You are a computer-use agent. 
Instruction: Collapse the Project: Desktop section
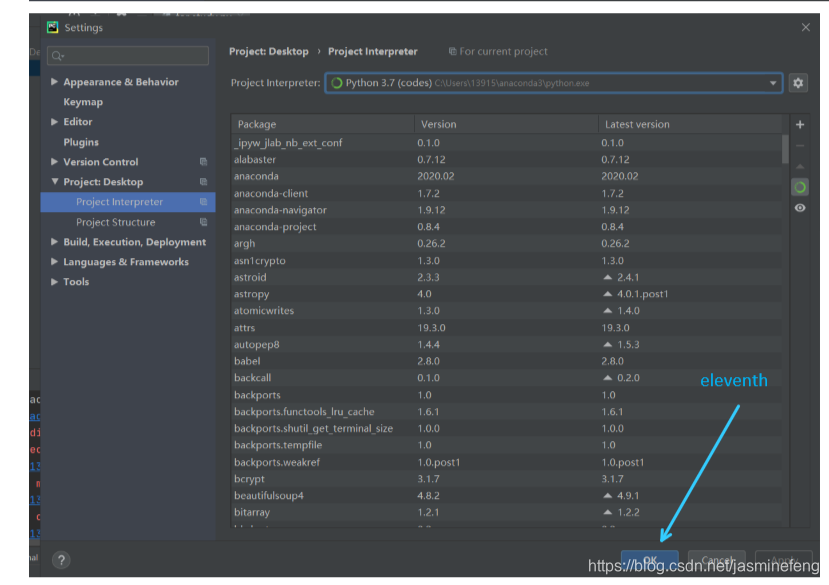point(54,181)
